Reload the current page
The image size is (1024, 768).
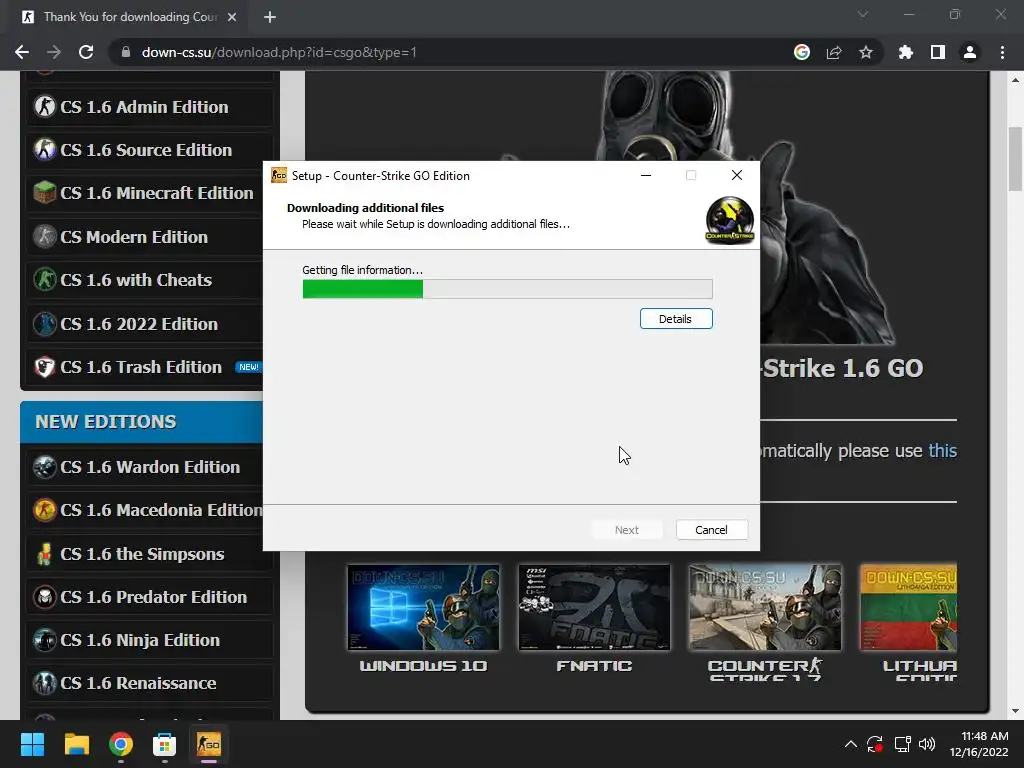(86, 52)
